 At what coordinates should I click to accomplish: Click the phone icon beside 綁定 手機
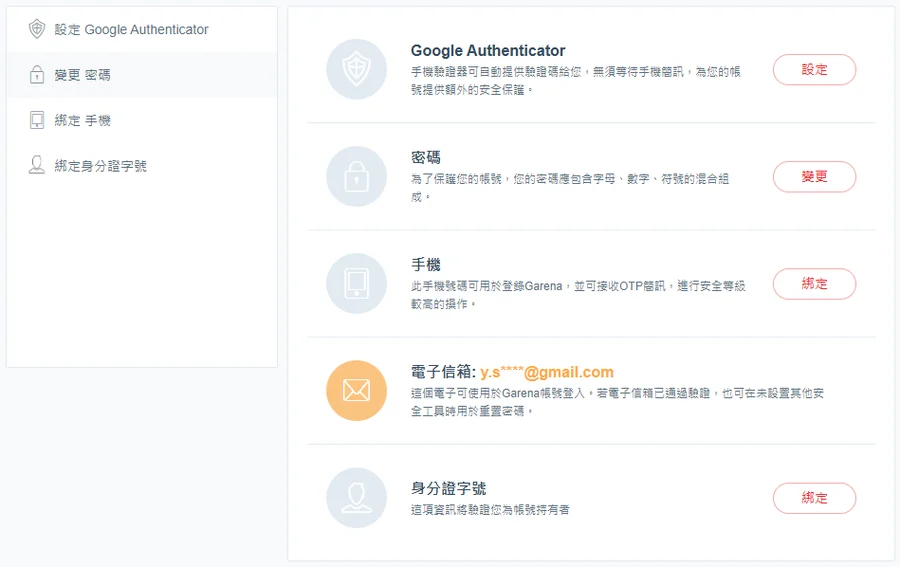click(x=37, y=121)
